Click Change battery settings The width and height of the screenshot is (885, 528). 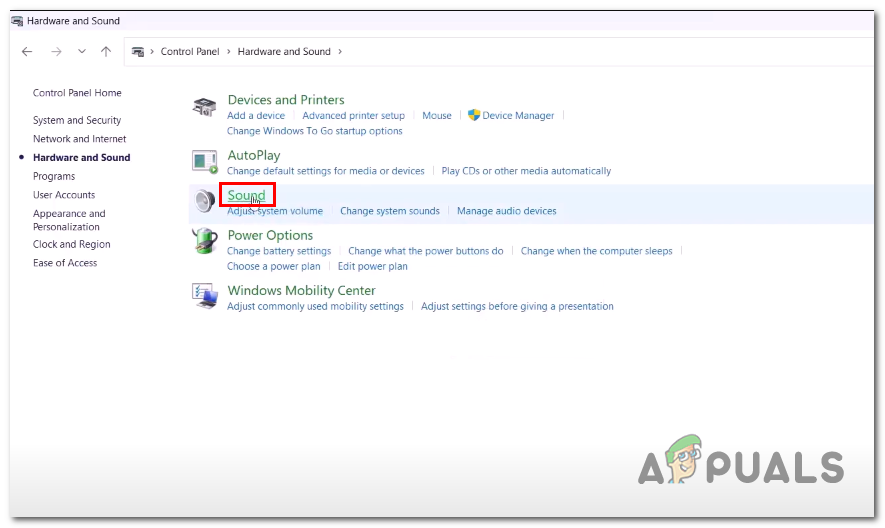pyautogui.click(x=279, y=251)
